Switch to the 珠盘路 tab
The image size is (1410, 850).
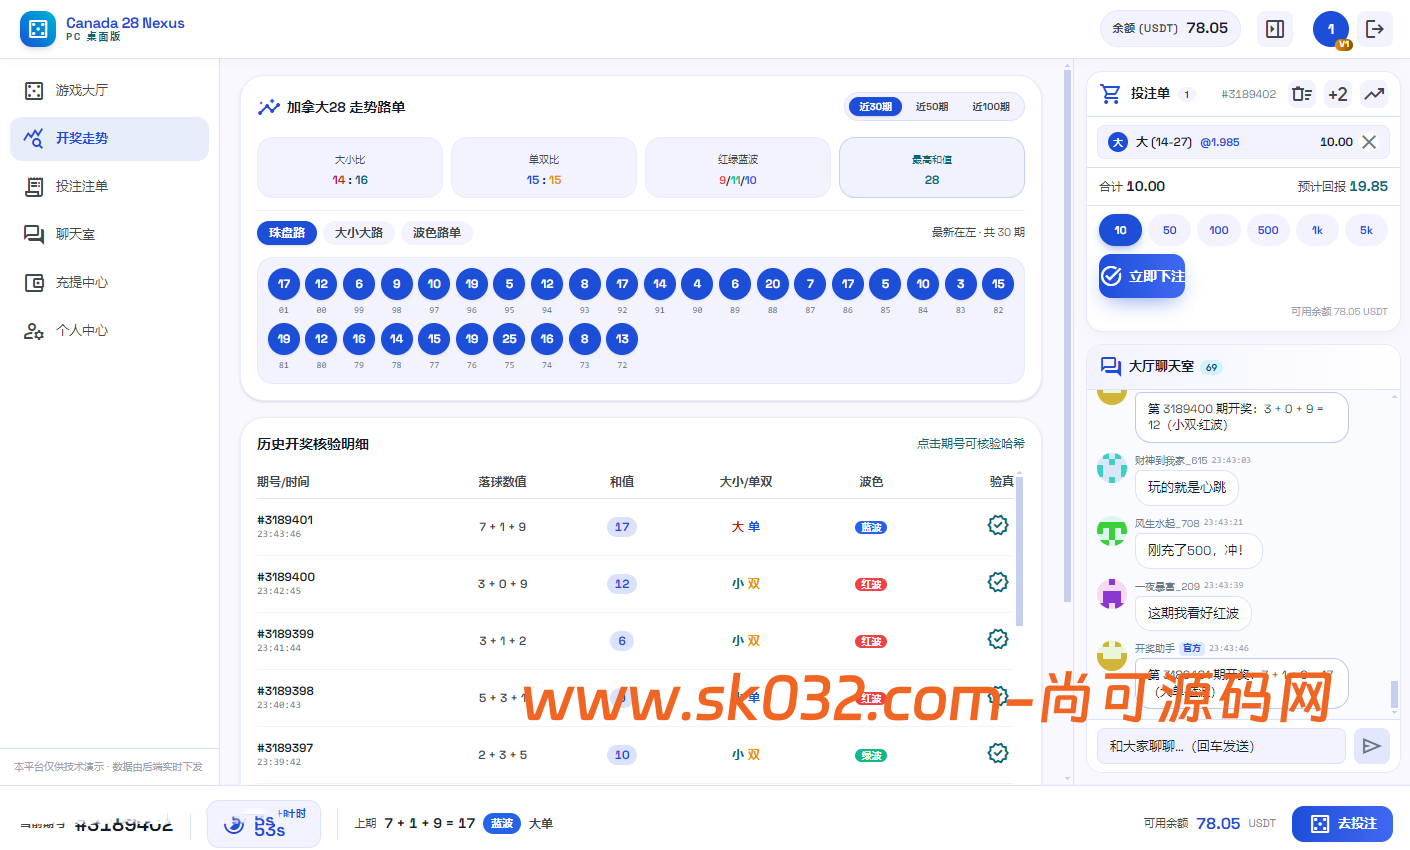point(287,233)
